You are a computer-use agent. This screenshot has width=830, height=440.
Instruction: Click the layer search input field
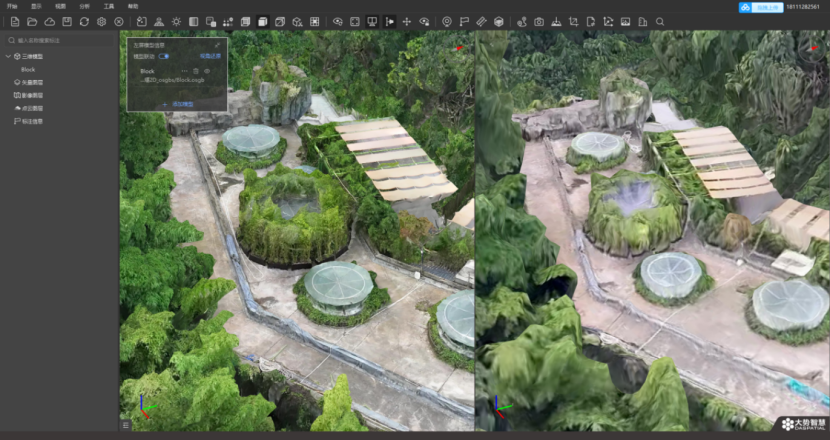pos(60,40)
